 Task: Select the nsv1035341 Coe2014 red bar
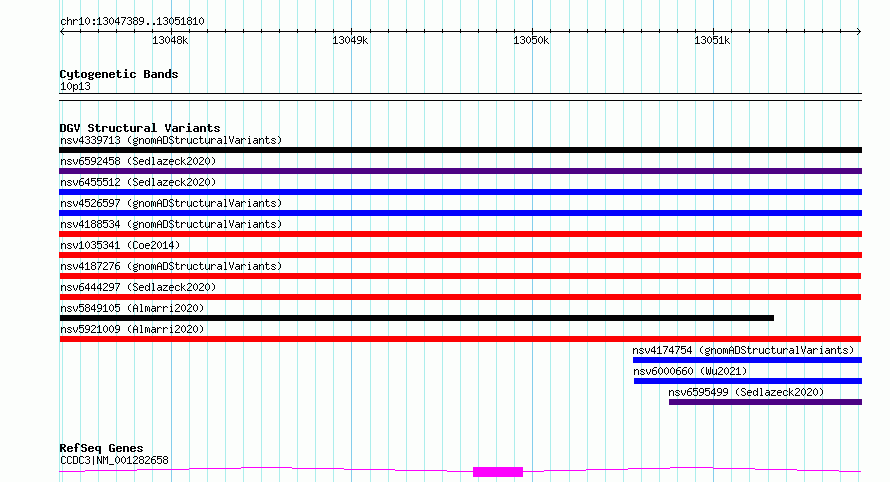460,255
